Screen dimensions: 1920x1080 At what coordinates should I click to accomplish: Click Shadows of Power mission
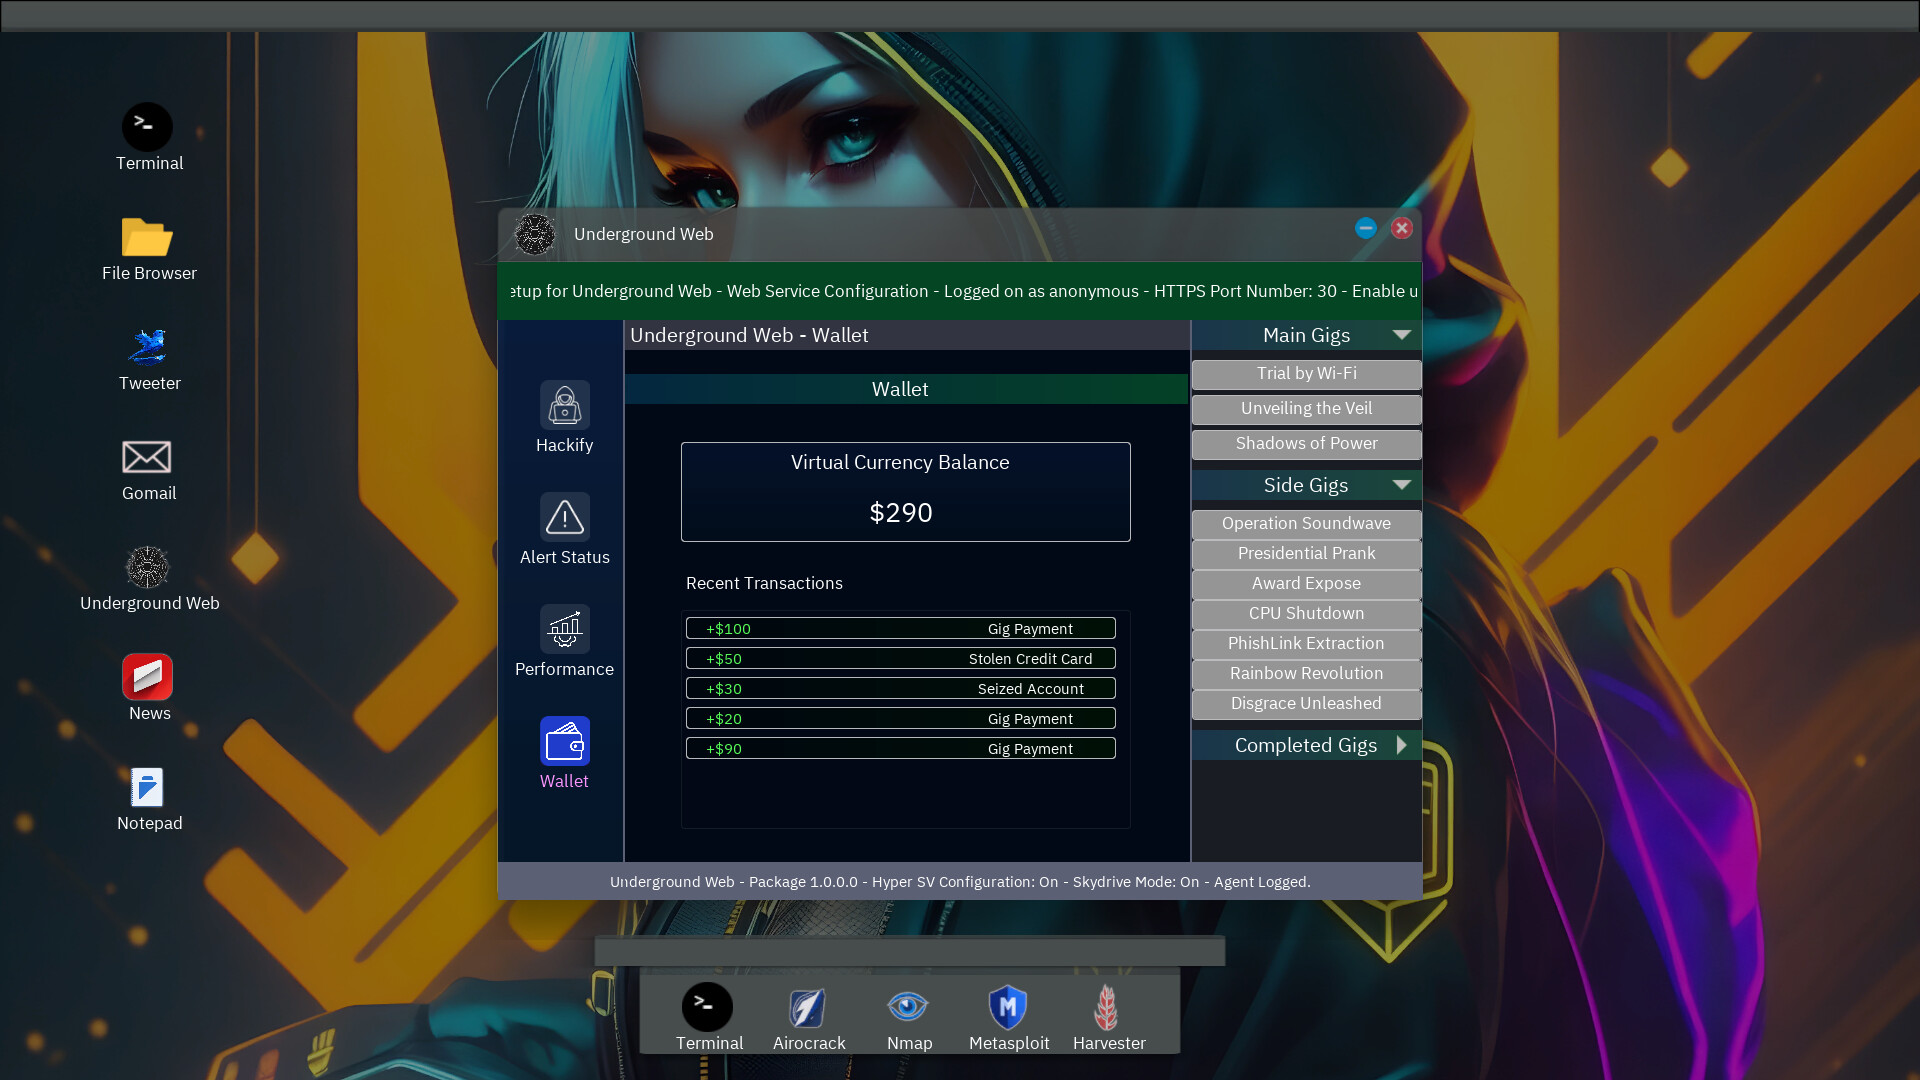[1305, 443]
